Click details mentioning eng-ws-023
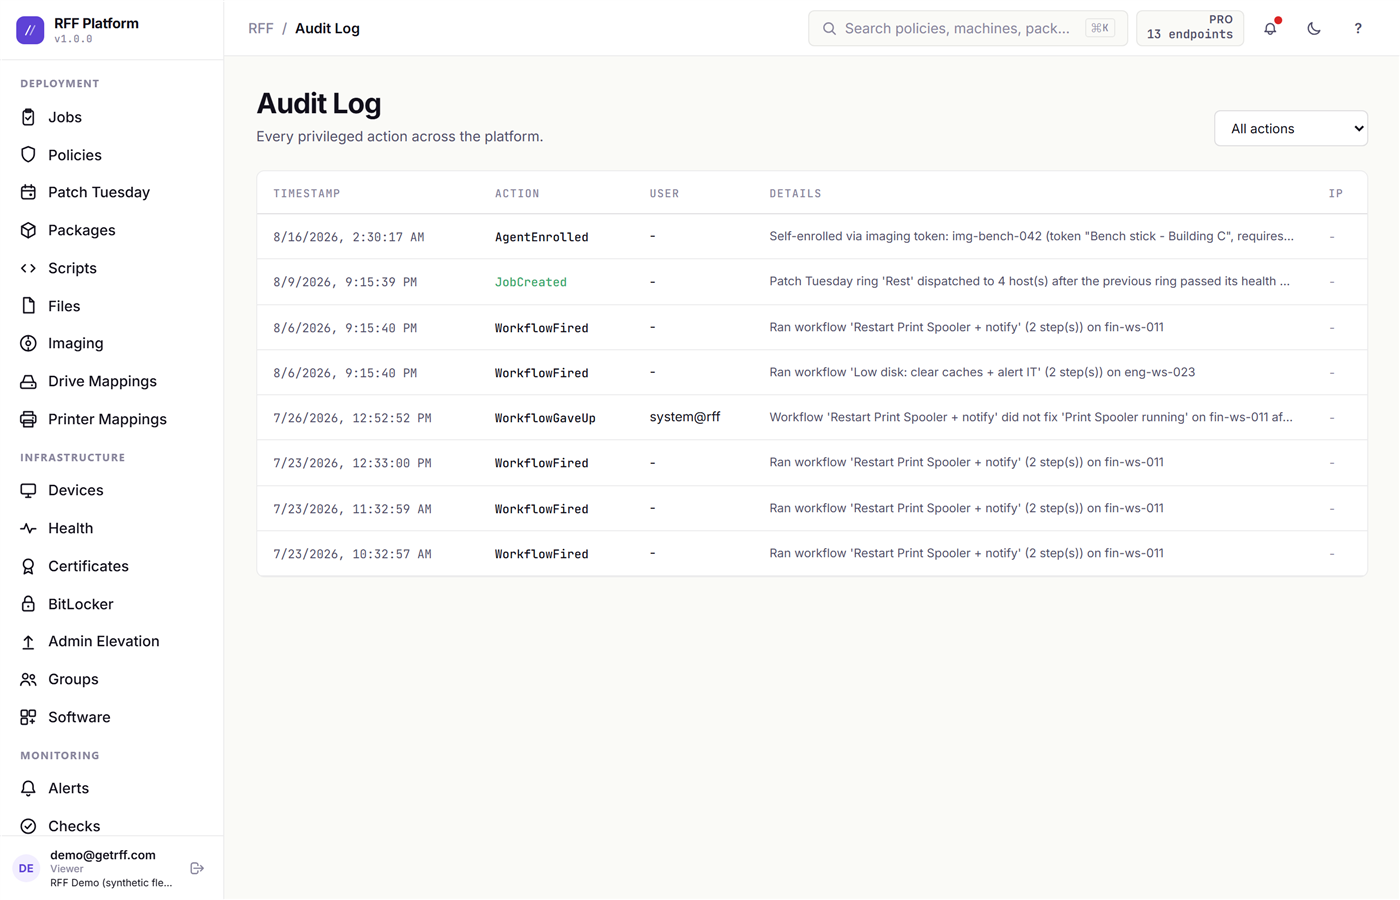The image size is (1400, 900). (x=982, y=372)
